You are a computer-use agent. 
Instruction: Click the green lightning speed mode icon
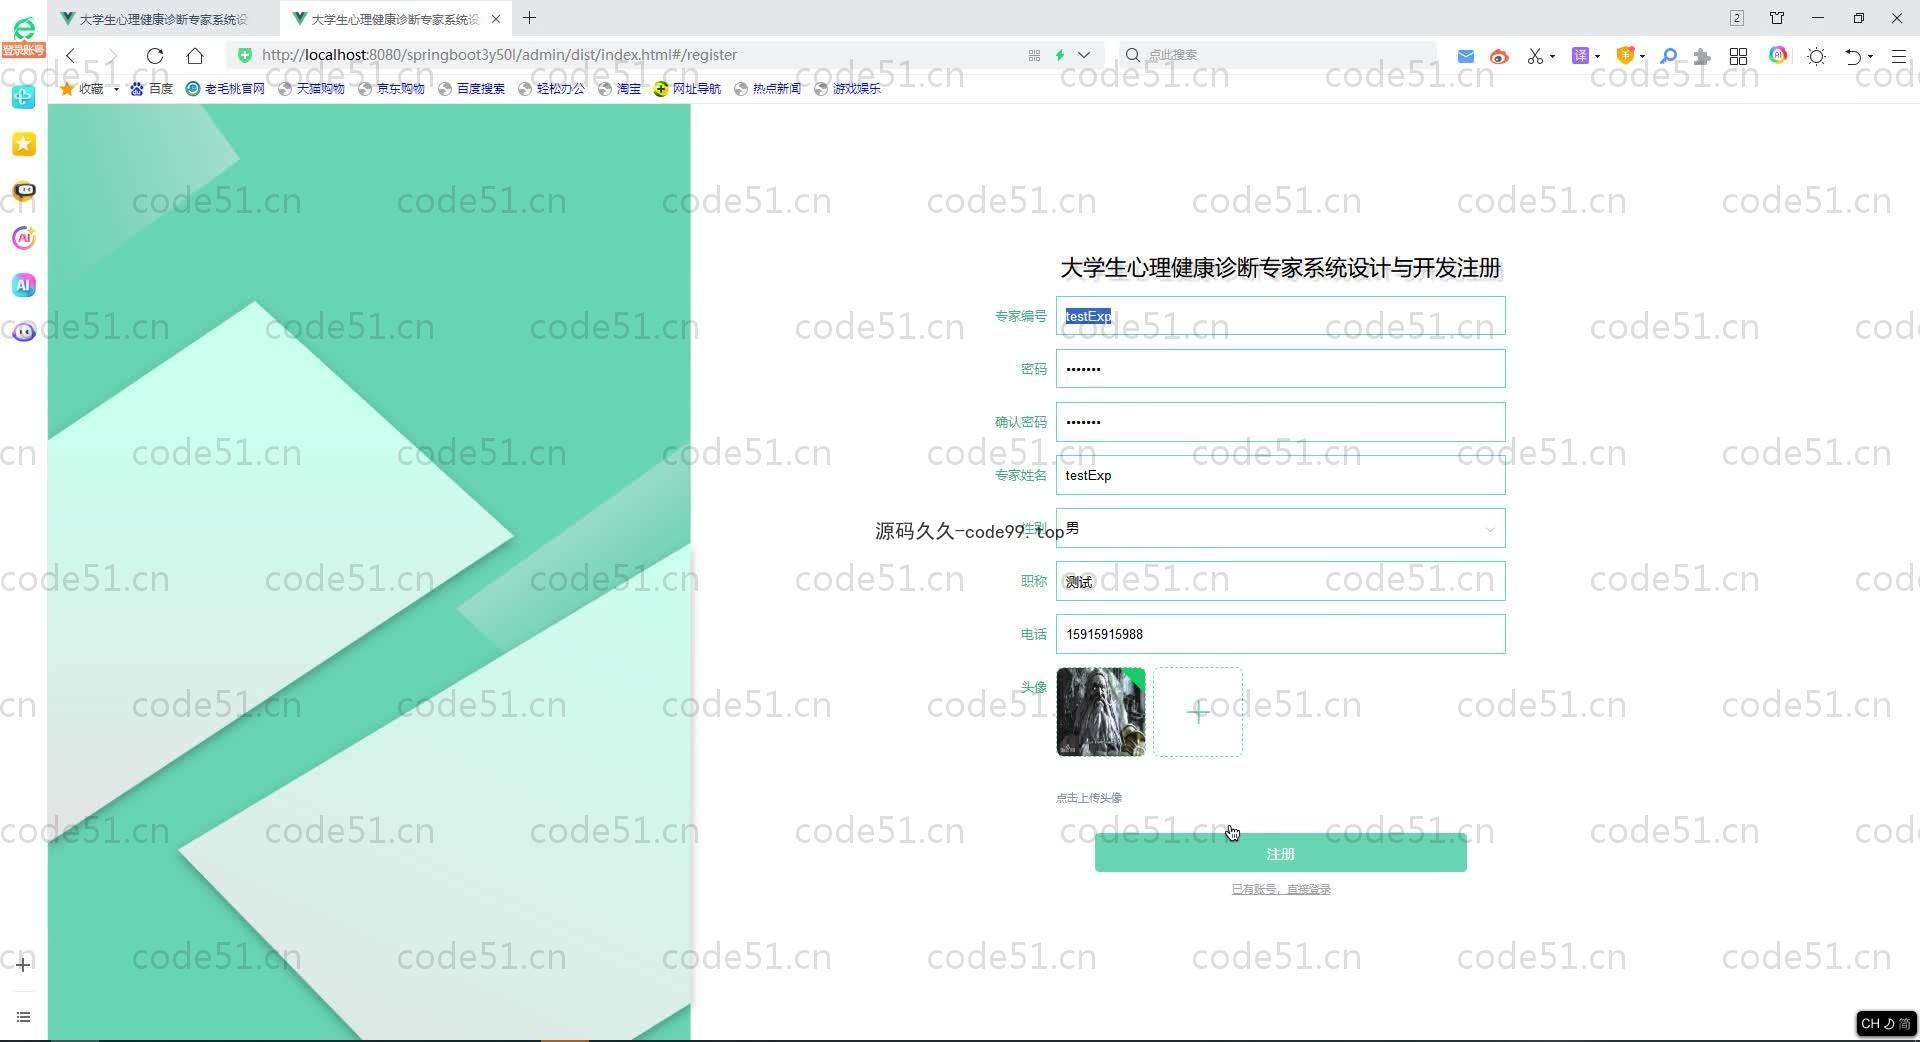point(1060,55)
